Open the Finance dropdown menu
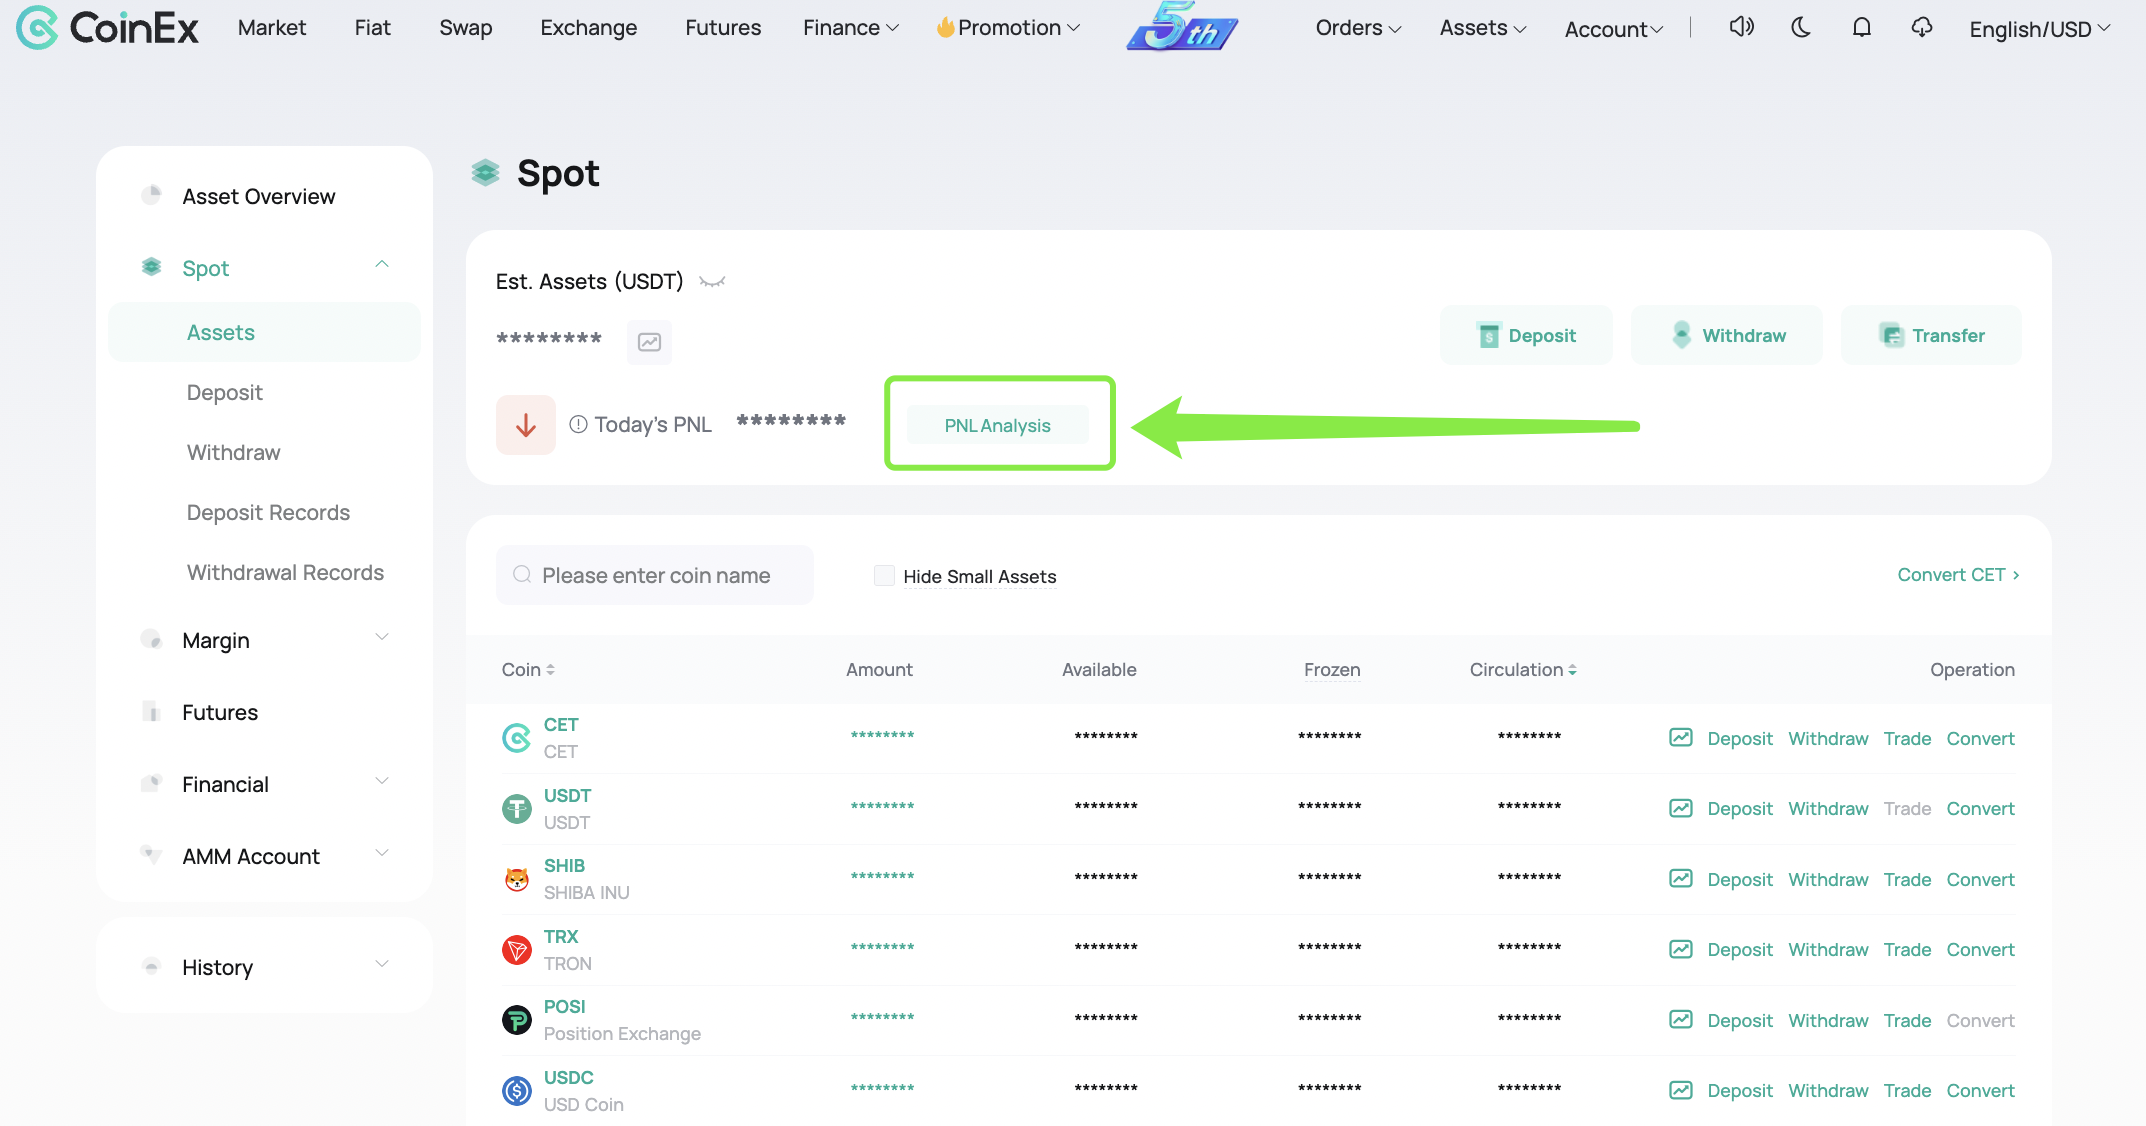 (851, 28)
